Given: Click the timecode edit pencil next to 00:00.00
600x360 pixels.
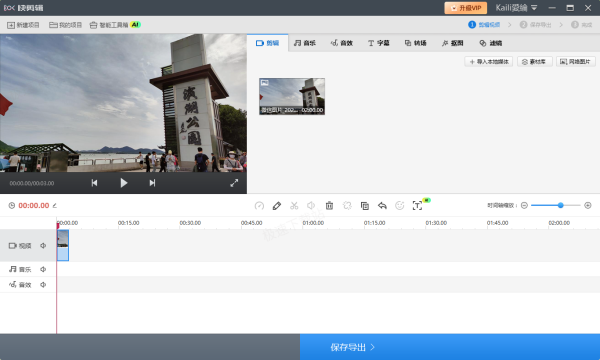Looking at the screenshot, I should click(55, 206).
